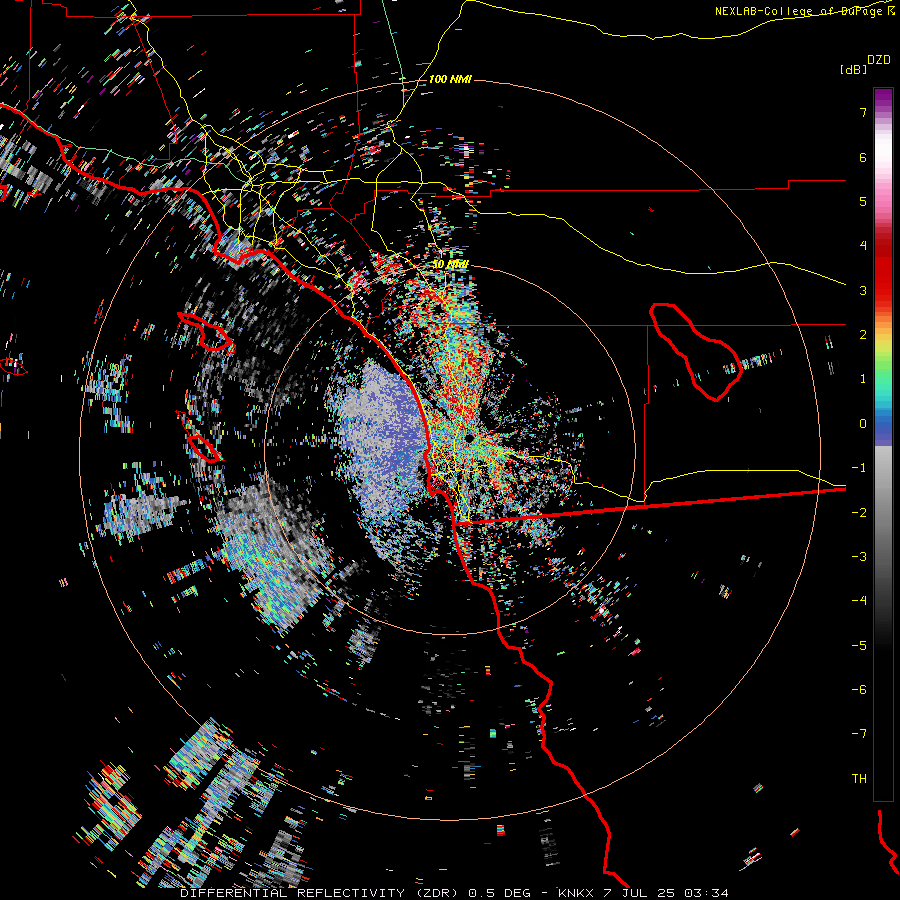Click the color scale bar at 0 dB blue
Image resolution: width=900 pixels, height=900 pixels.
[883, 424]
